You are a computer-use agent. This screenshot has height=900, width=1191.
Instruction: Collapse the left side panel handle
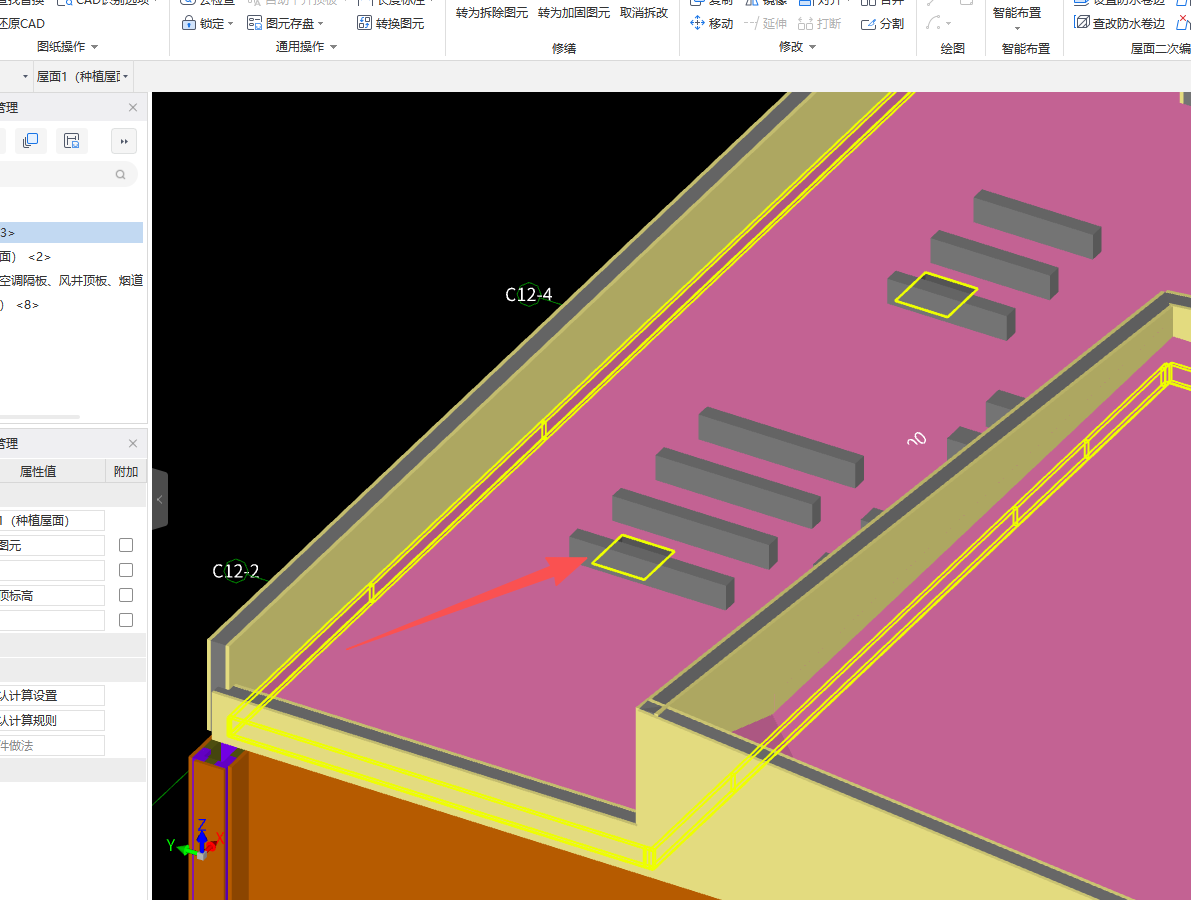tap(160, 499)
